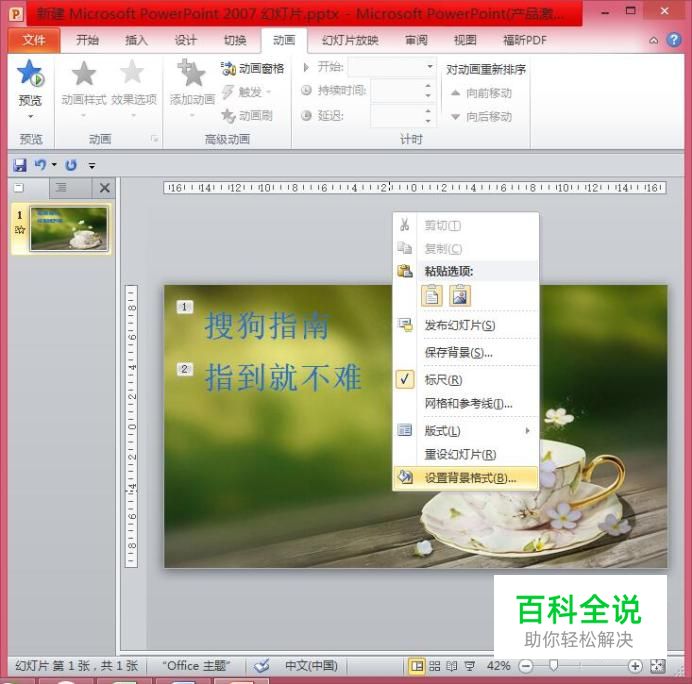Image resolution: width=692 pixels, height=684 pixels.
Task: Switch to the Review (审阅) tab
Action: (416, 41)
